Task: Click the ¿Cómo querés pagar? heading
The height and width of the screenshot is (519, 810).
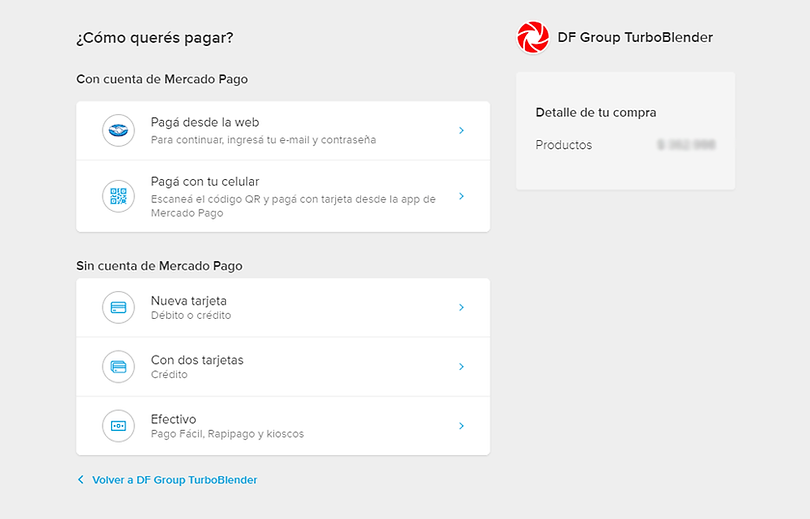Action: tap(155, 38)
